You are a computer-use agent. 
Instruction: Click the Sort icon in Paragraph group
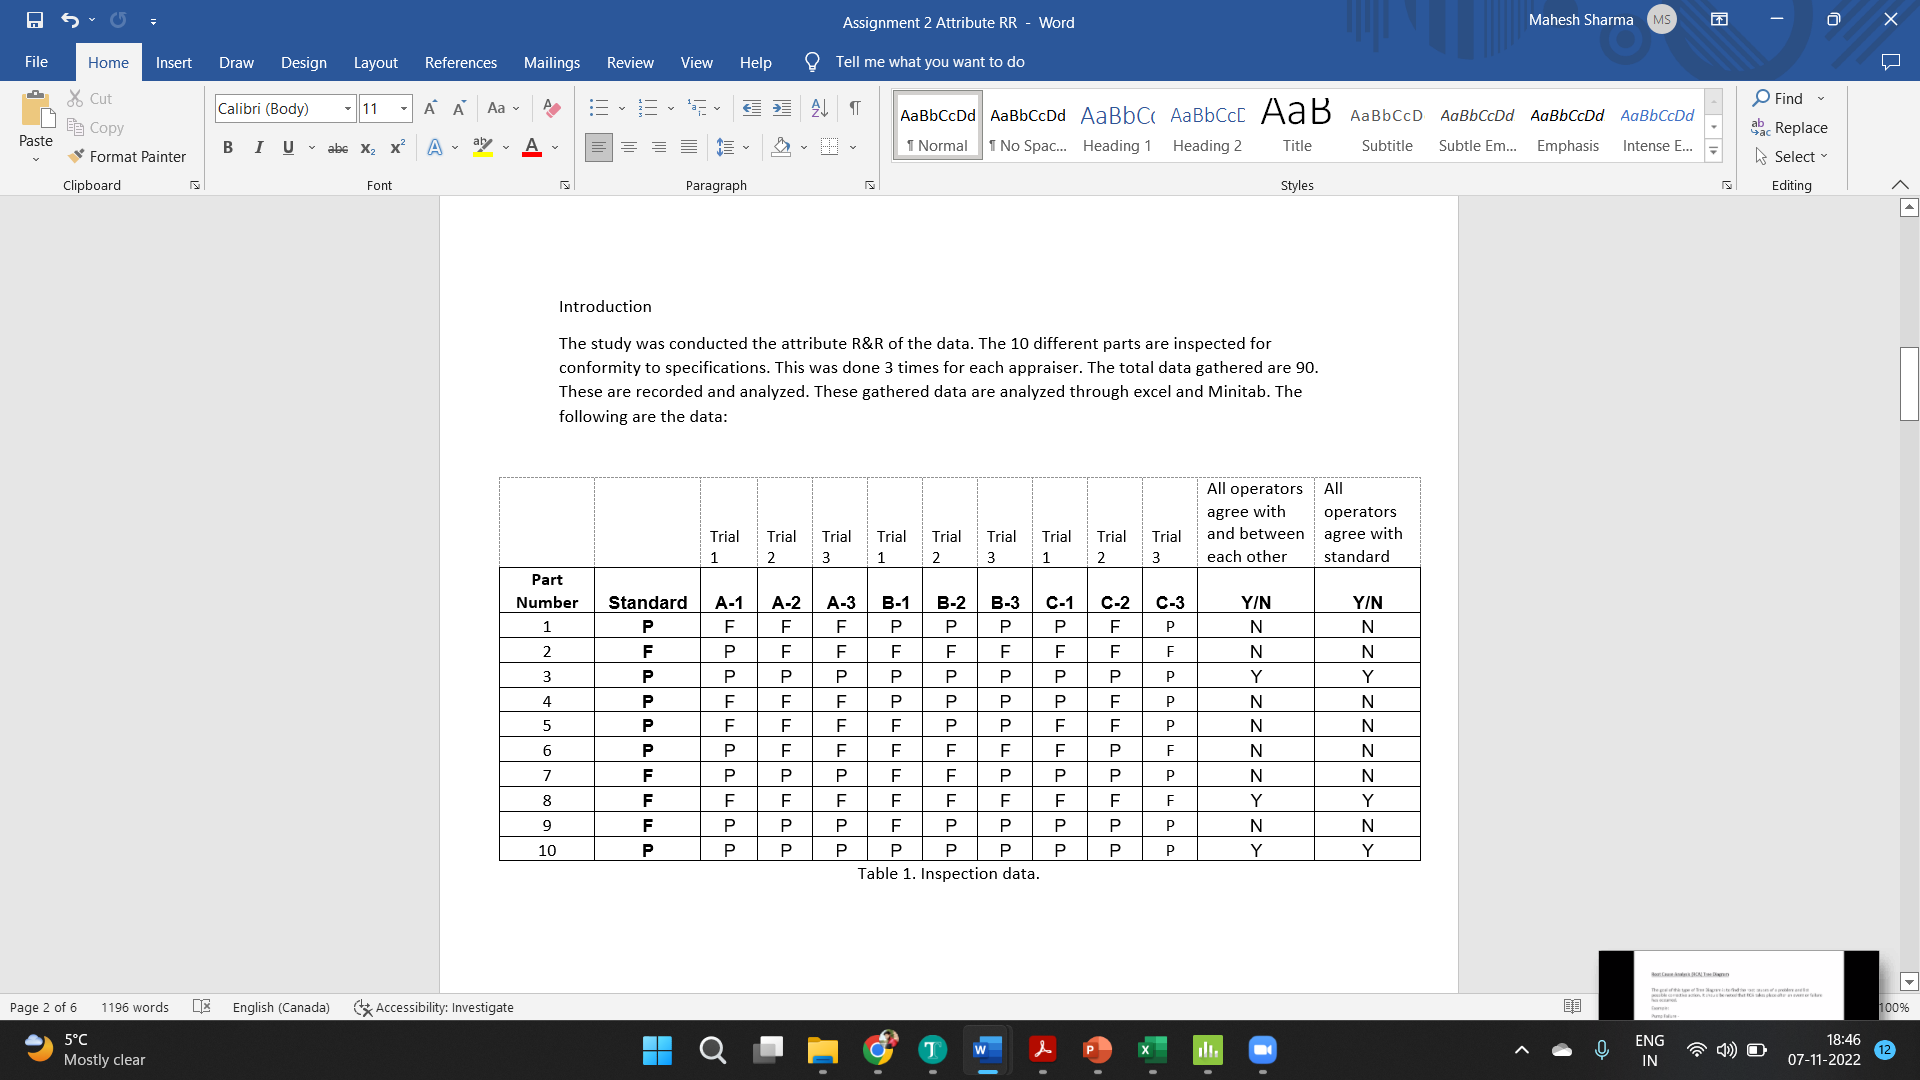tap(819, 108)
